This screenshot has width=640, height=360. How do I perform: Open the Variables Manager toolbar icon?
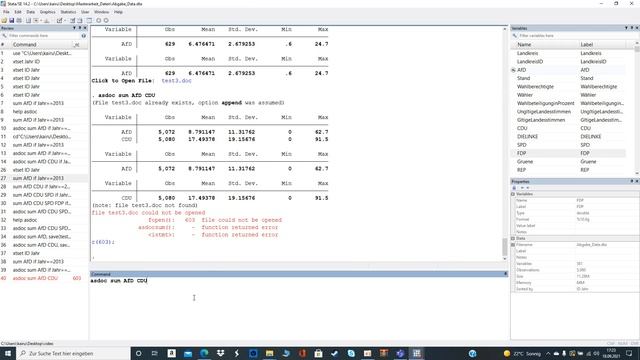(x=89, y=20)
